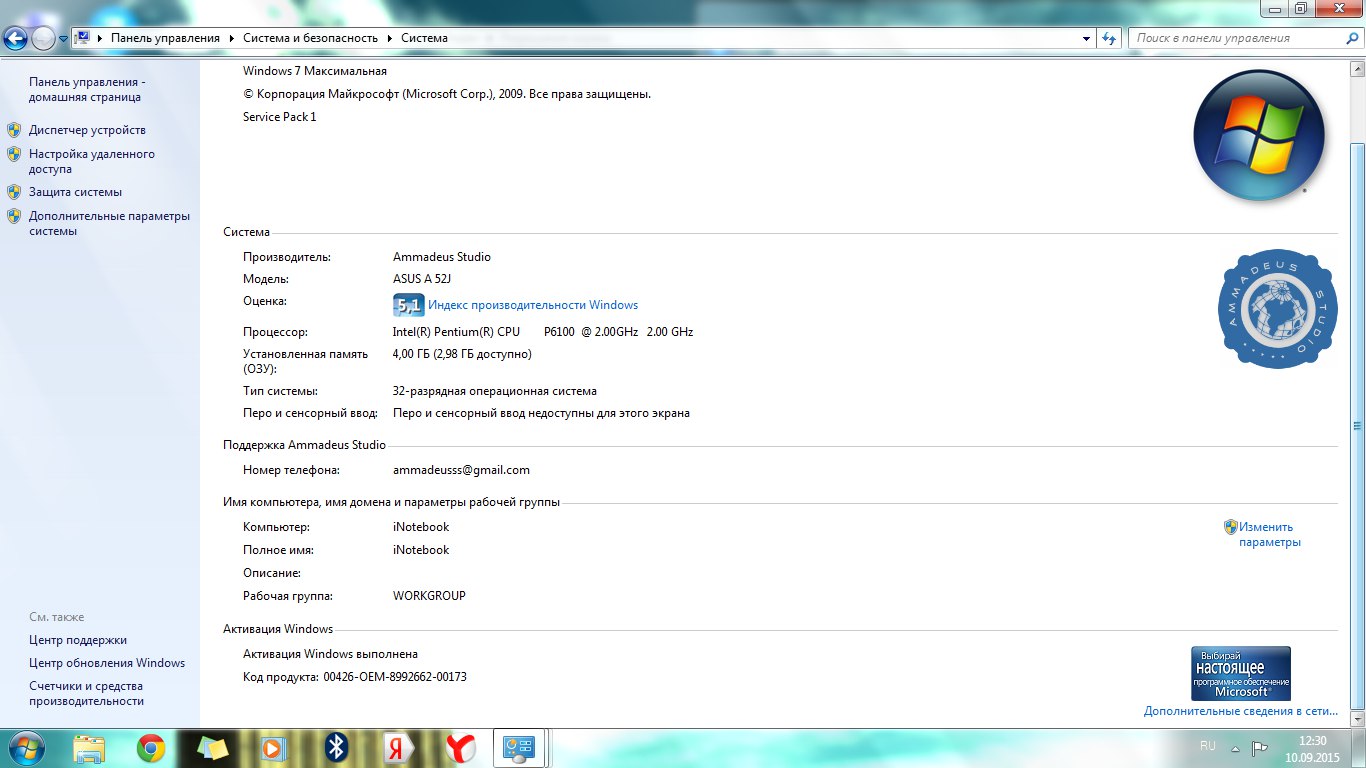Click the shield icon beside 'Изменить параметры'
This screenshot has height=768, width=1366.
coord(1231,527)
